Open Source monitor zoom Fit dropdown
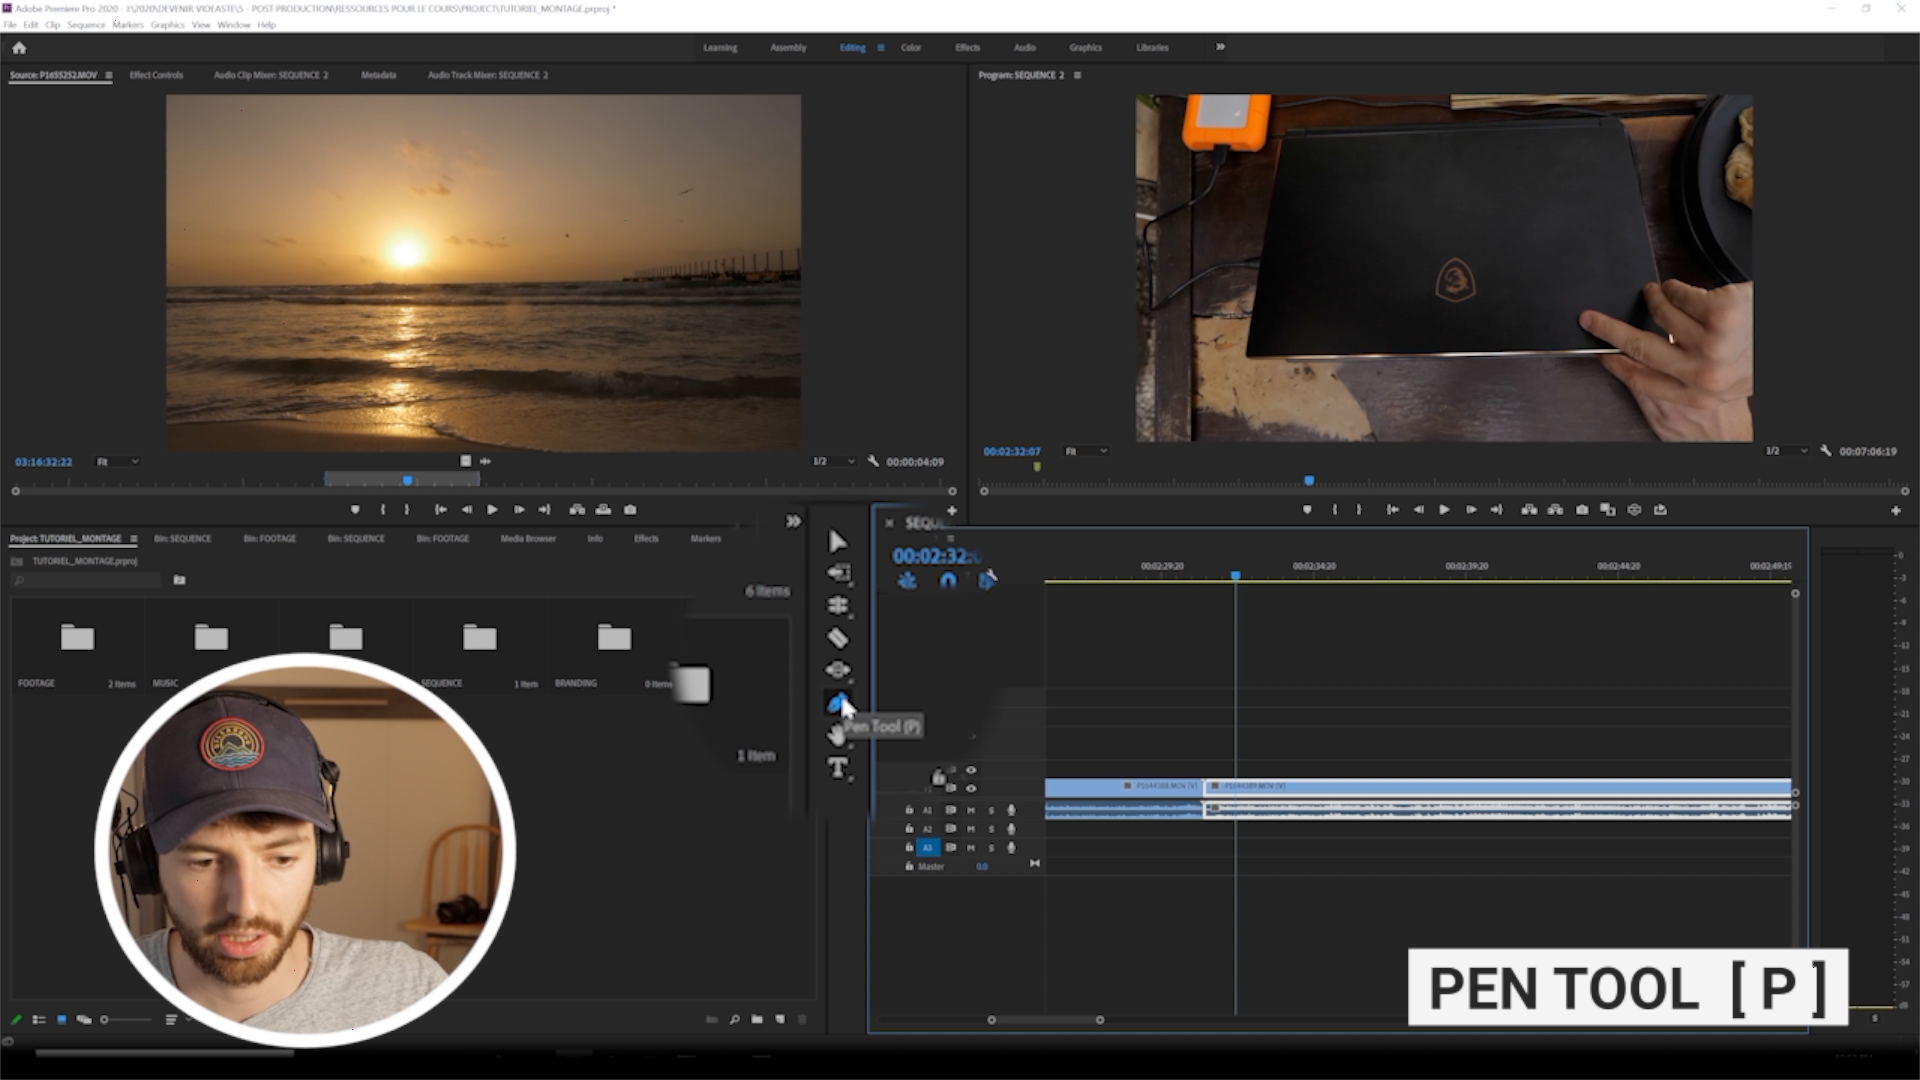The width and height of the screenshot is (1920, 1080). [117, 461]
